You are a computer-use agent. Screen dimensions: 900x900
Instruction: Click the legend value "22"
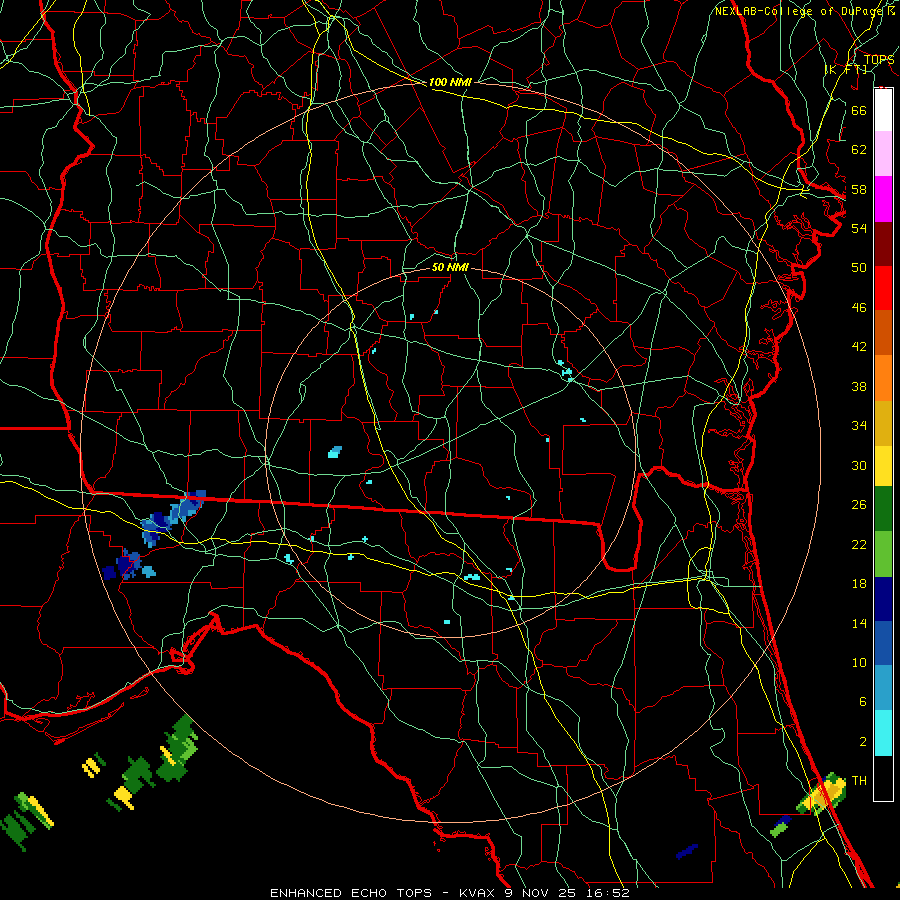859,545
